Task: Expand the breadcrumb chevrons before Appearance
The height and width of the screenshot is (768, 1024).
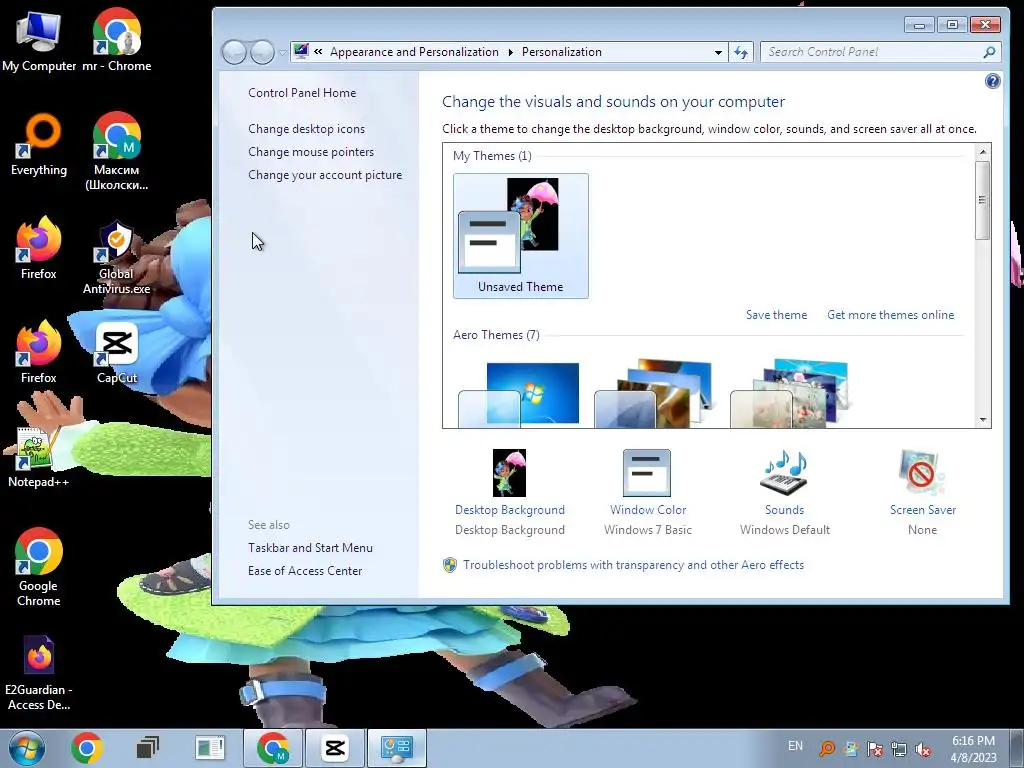Action: [x=318, y=52]
